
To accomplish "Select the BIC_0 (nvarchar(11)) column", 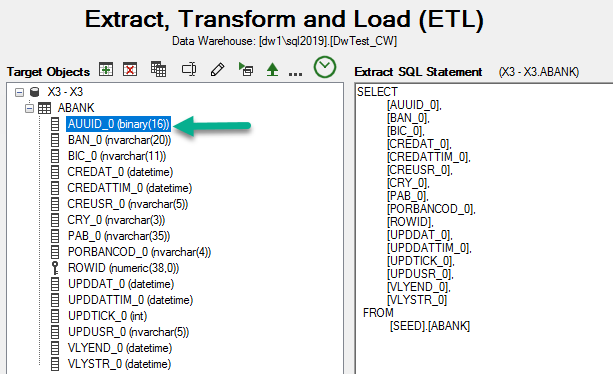I will click(117, 156).
